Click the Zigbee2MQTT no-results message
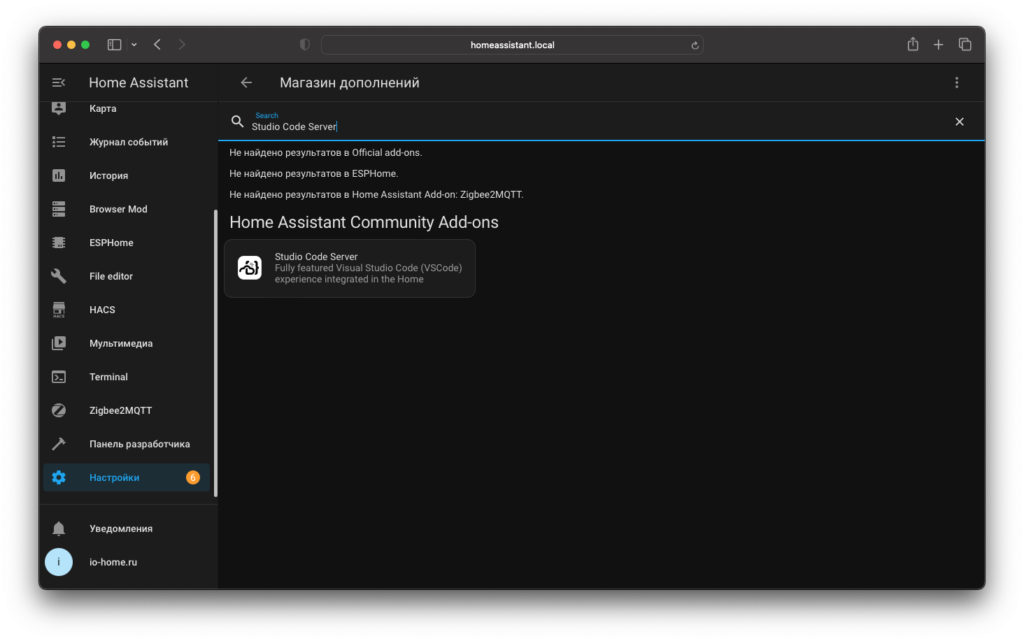The width and height of the screenshot is (1024, 641). click(x=376, y=195)
